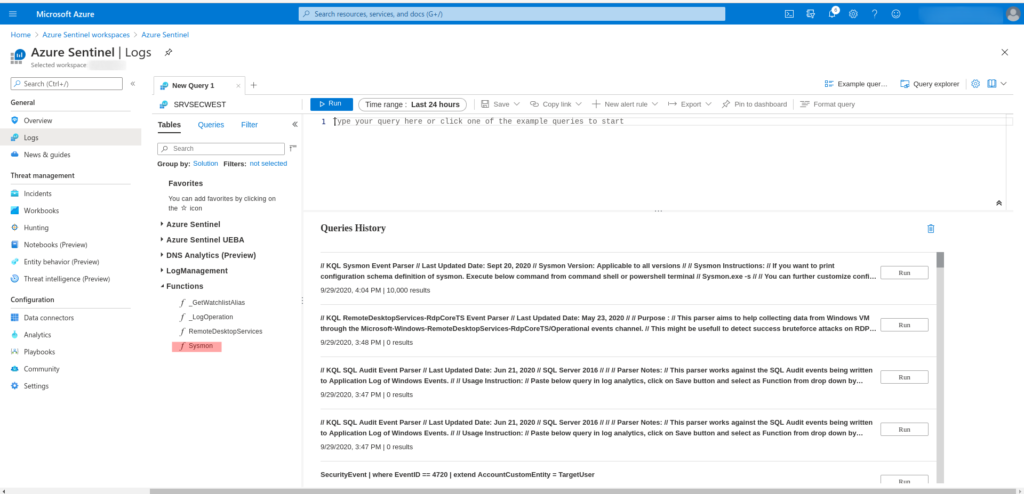Screen dimensions: 1024x494
Task: Open portal settings gear in the header
Action: click(853, 14)
